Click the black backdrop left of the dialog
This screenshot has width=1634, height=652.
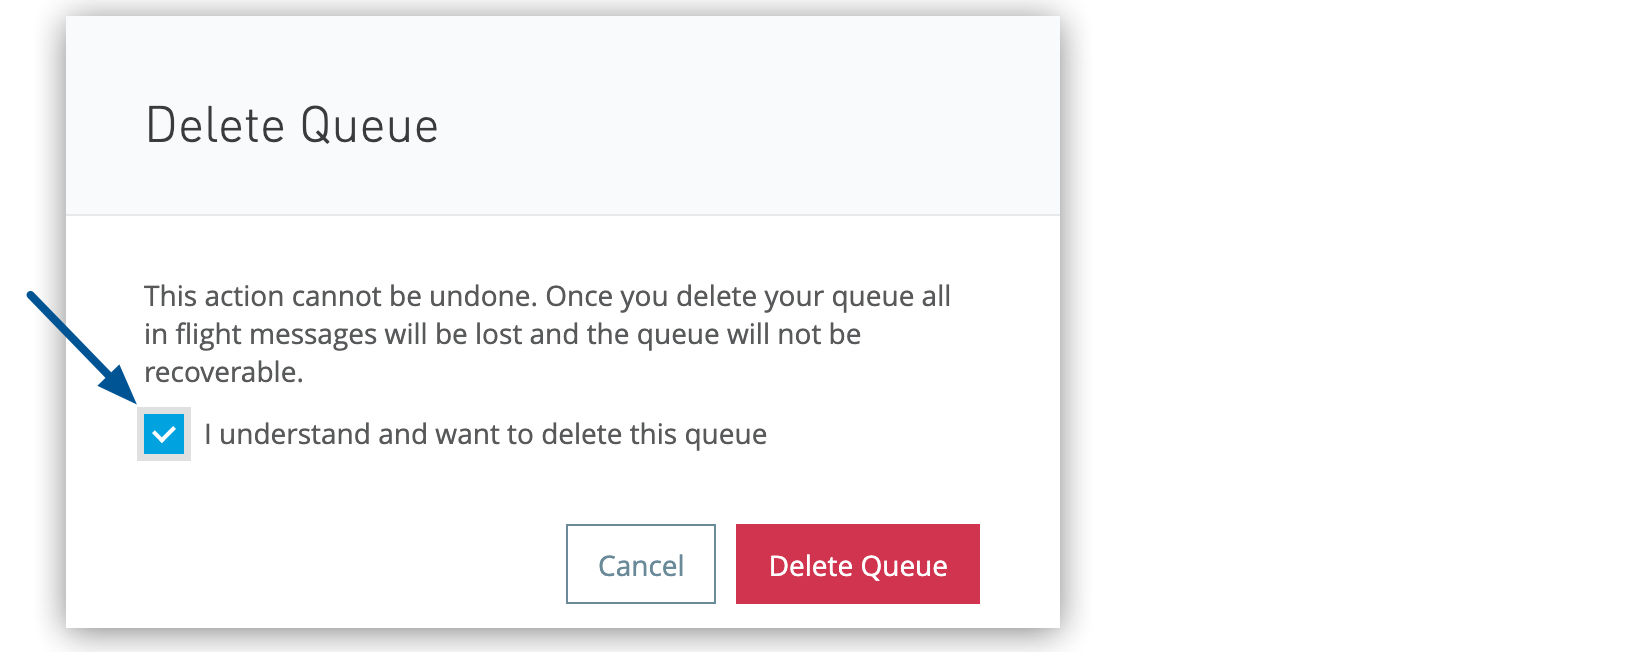[x=32, y=500]
